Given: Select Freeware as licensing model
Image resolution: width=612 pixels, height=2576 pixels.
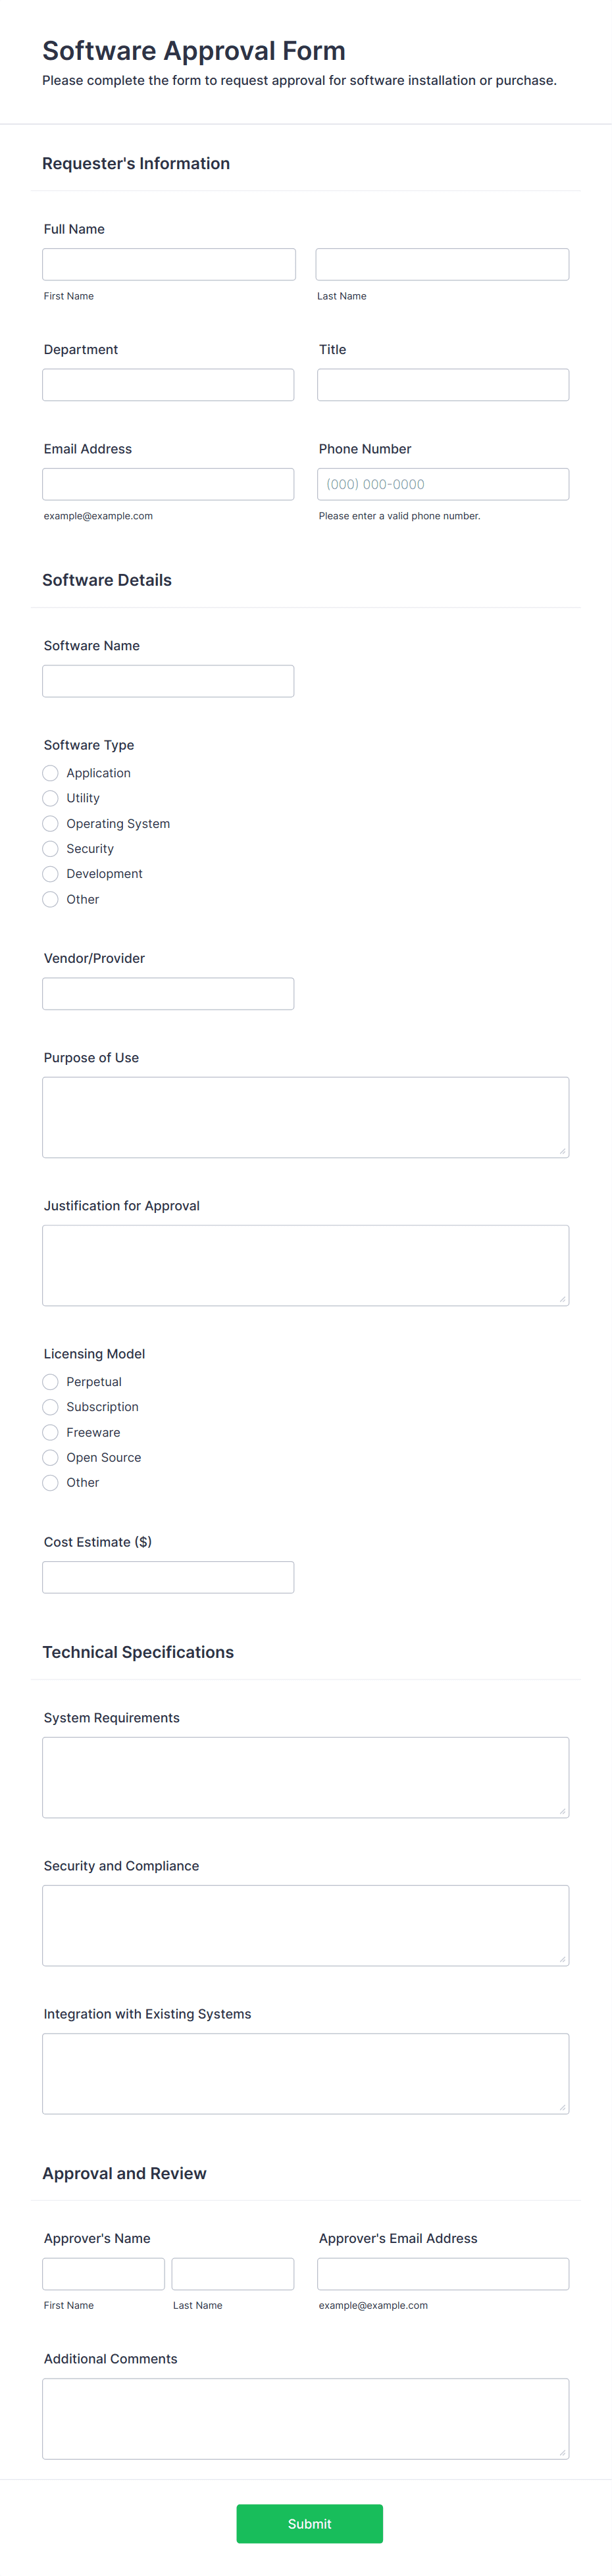Looking at the screenshot, I should pos(50,1432).
